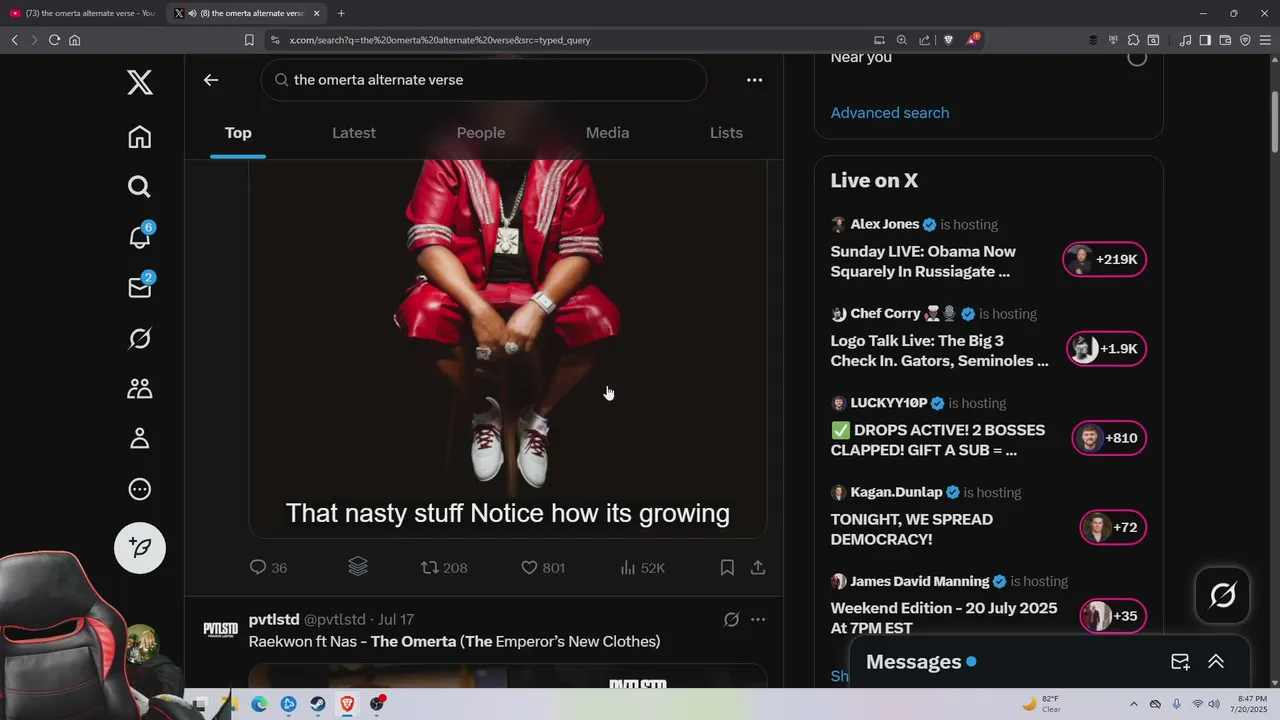Open pvtlstd profile avatar
1280x720 pixels.
point(221,629)
